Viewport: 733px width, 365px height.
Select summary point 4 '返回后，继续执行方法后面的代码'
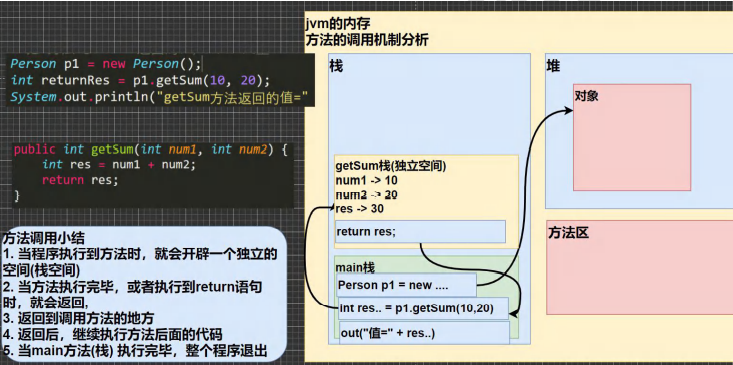point(113,335)
